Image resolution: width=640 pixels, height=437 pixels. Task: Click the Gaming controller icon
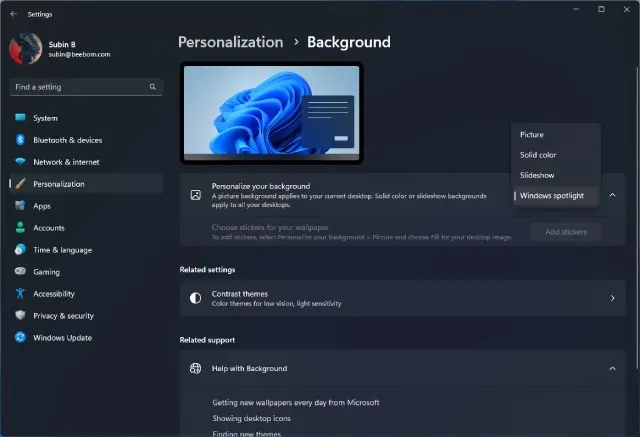pos(20,272)
